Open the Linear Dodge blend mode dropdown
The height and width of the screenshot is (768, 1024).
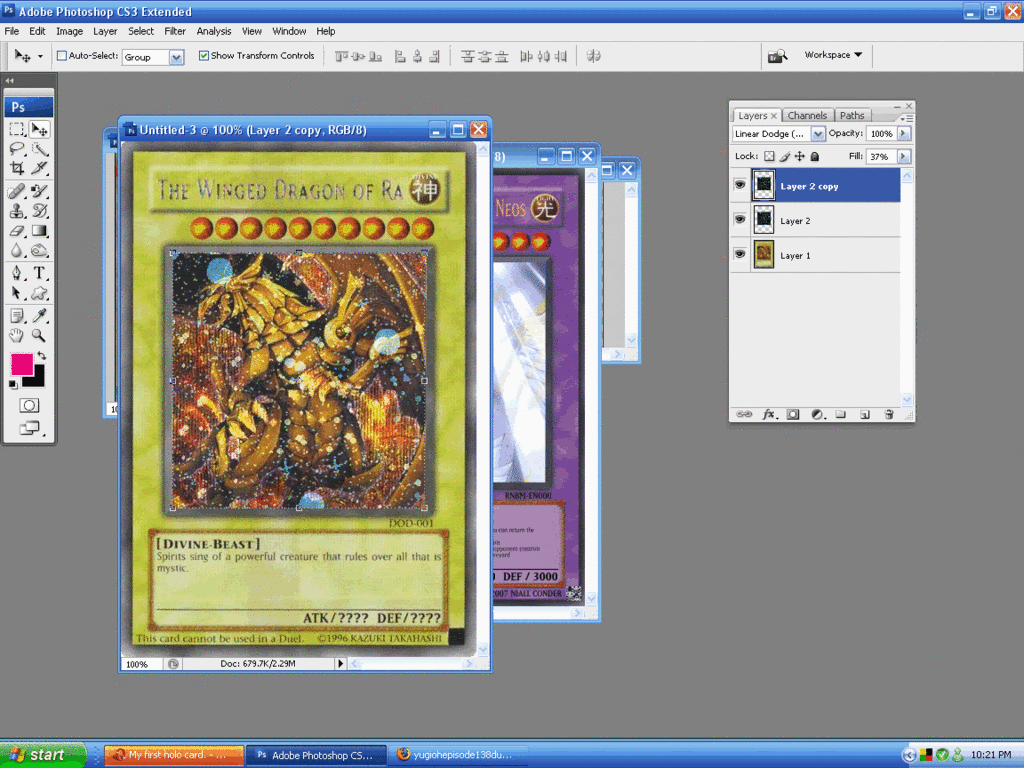pos(818,134)
